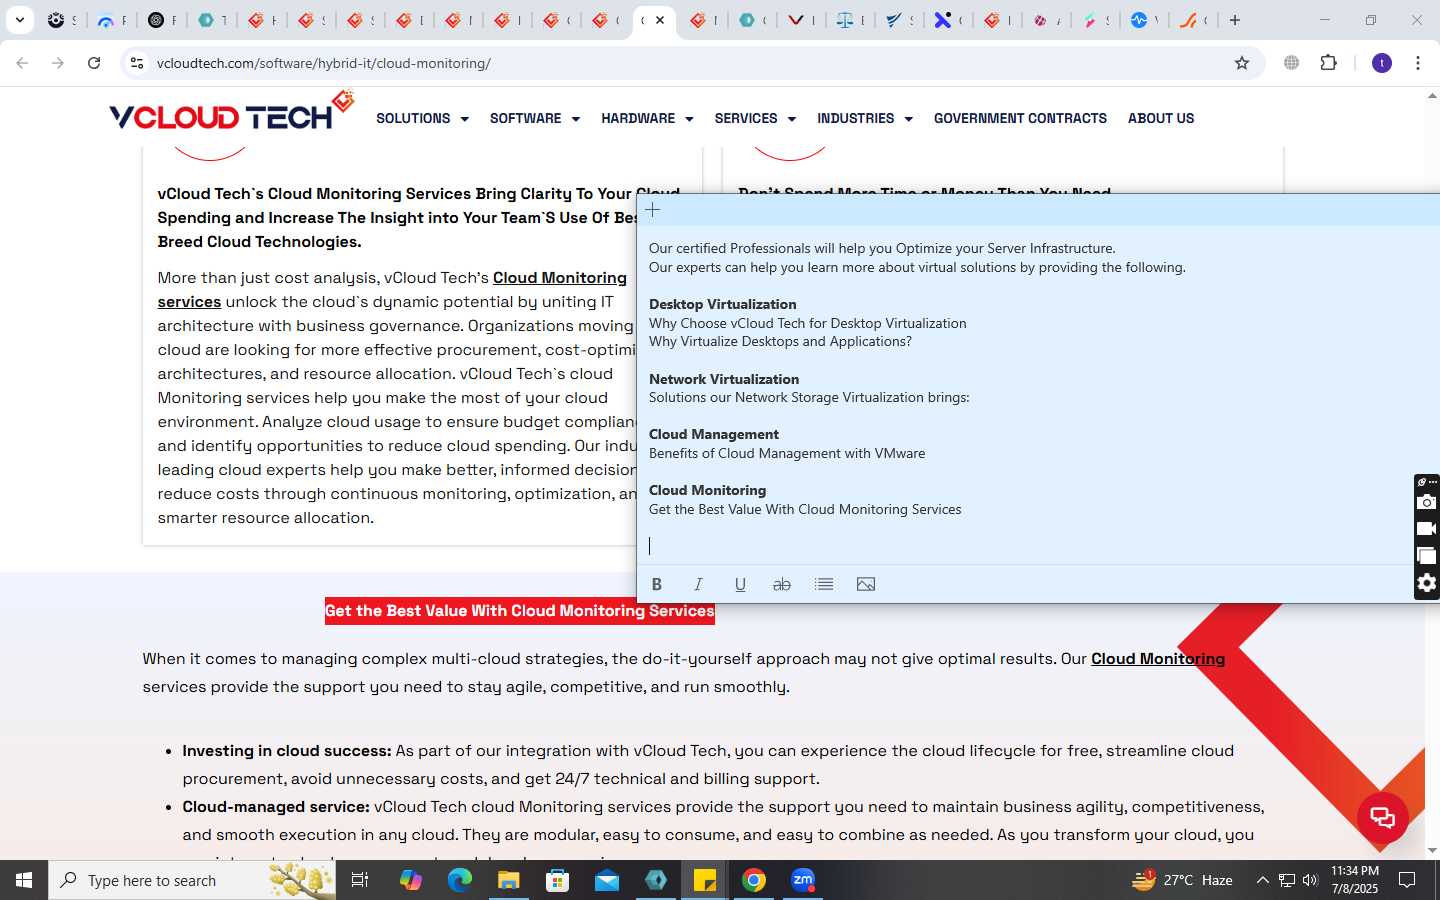Open the Chrome profile avatar
Viewport: 1440px width, 900px height.
(1382, 63)
